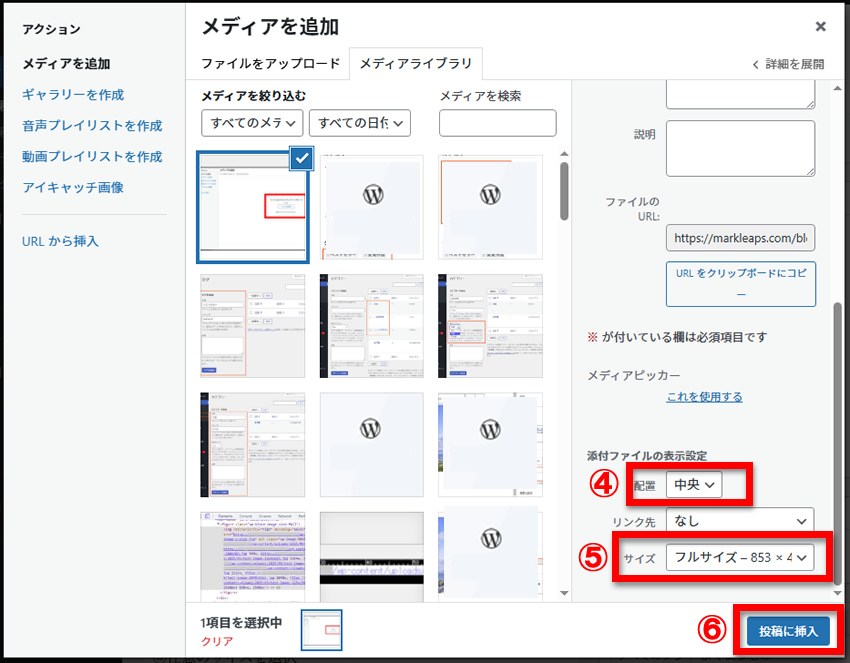Screen dimensions: 850x663
Task: Uncheck the selected first media thumbnail checkmark
Action: [x=302, y=158]
